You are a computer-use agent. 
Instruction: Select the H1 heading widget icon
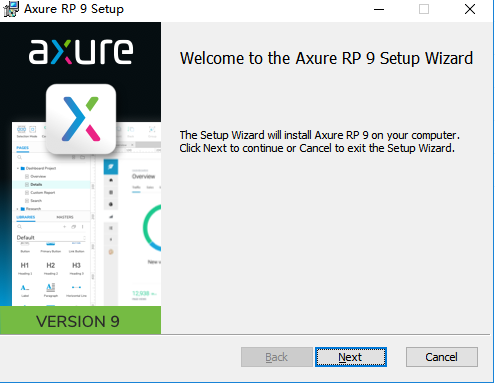click(25, 265)
